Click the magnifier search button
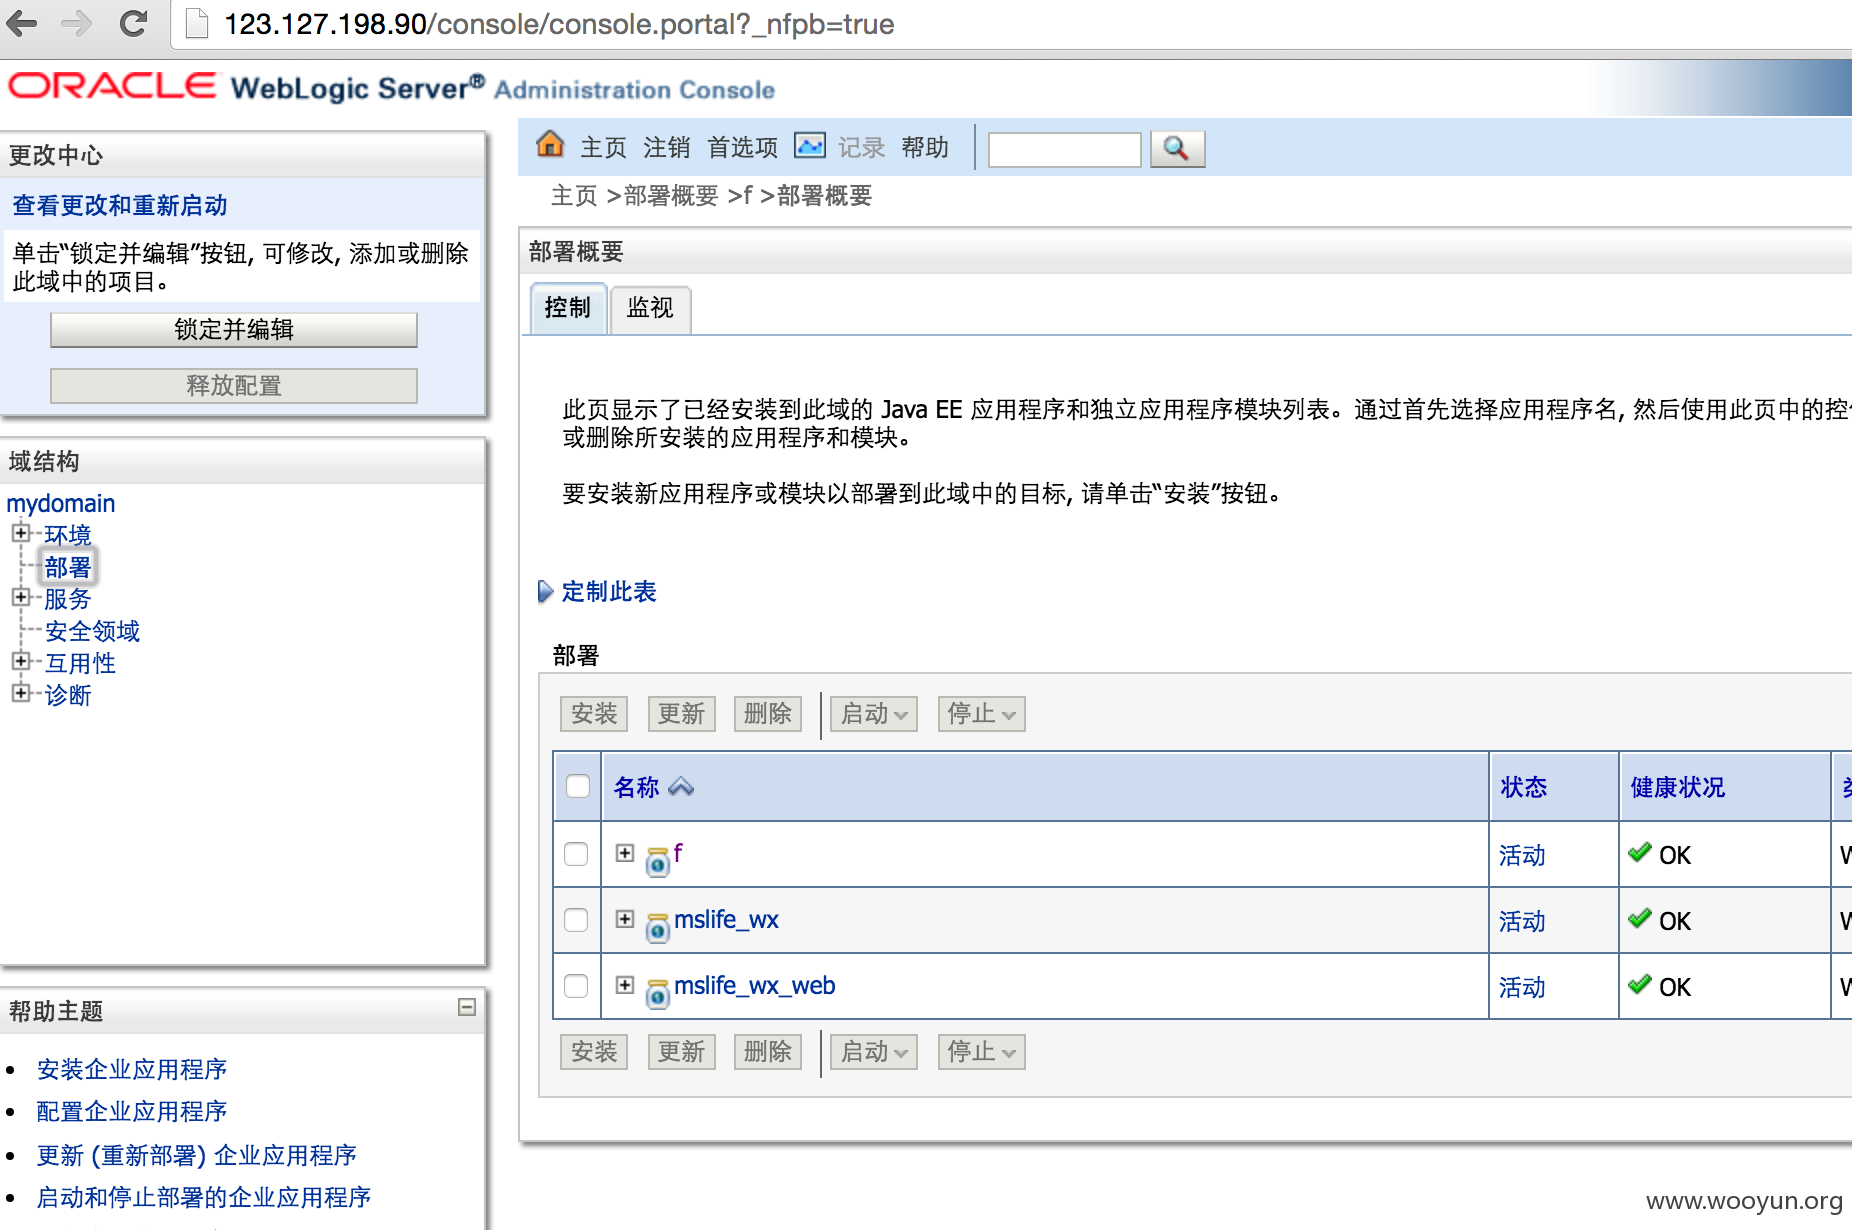 coord(1177,149)
